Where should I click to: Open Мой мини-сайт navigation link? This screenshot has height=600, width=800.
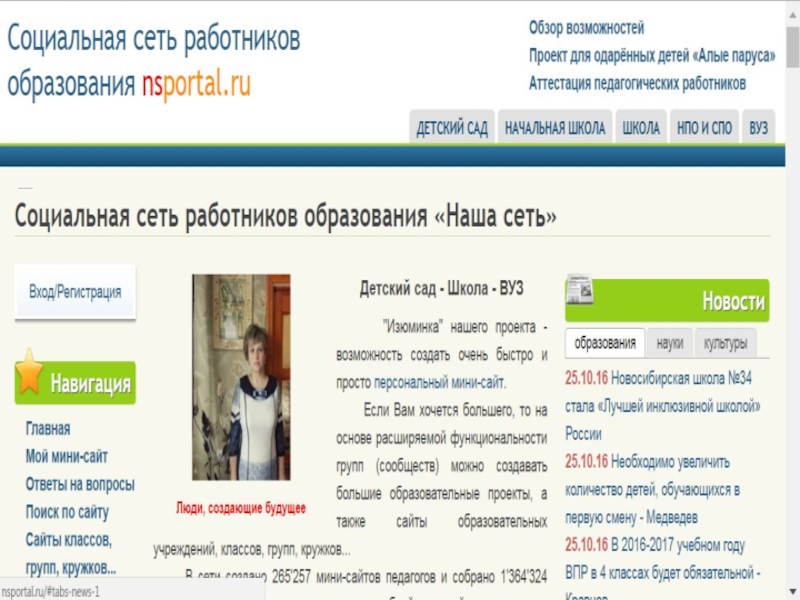(x=66, y=456)
